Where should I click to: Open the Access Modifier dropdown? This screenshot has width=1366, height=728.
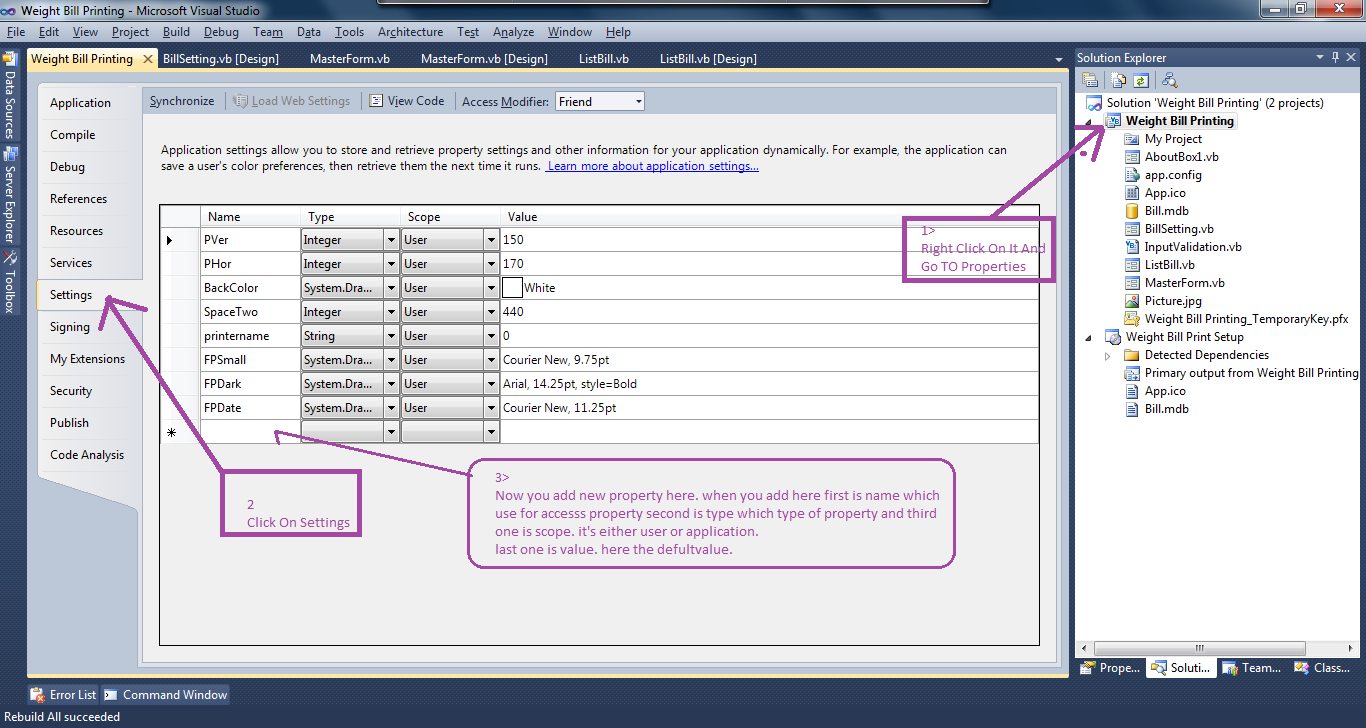tap(637, 100)
